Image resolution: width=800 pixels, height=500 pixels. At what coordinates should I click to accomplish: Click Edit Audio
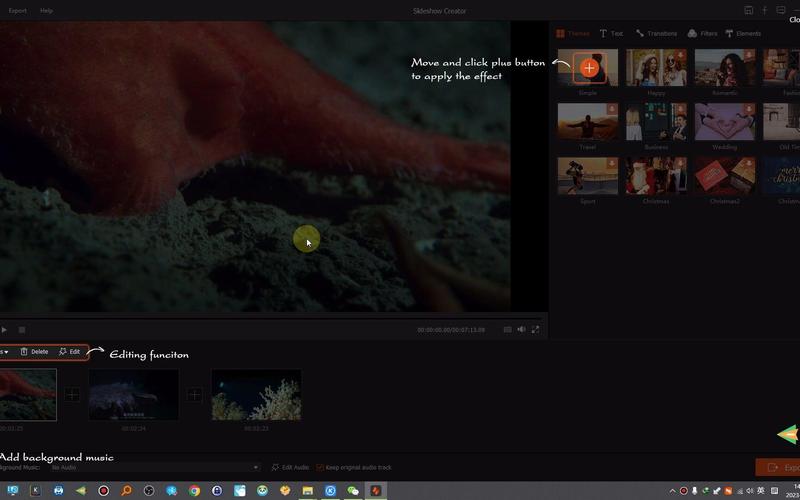point(290,467)
